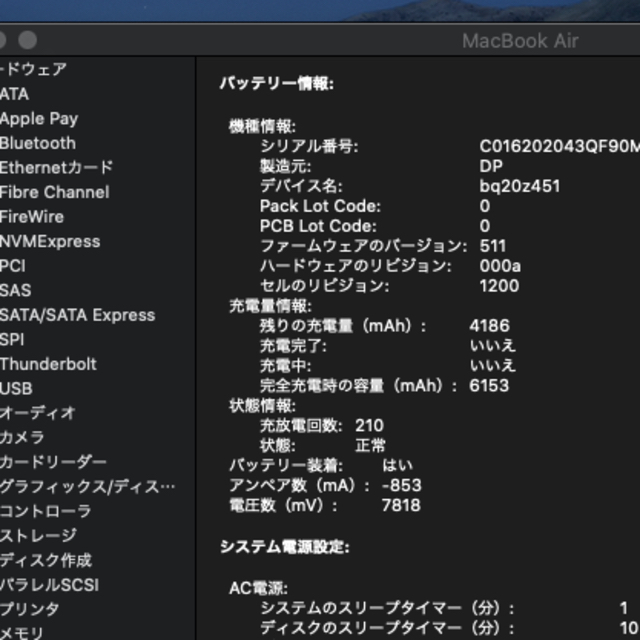The height and width of the screenshot is (640, 640).
Task: Click the amperage value -853
Action: [402, 485]
